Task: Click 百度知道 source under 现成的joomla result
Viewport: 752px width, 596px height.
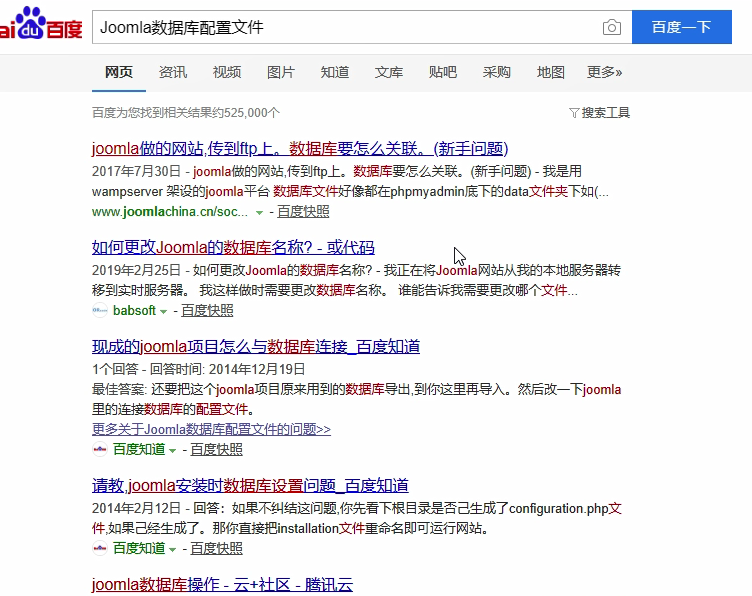Action: [x=139, y=449]
